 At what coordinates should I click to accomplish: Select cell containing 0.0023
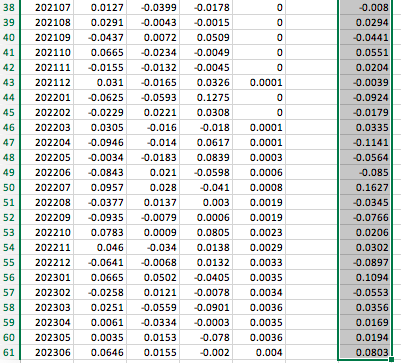click(x=259, y=232)
